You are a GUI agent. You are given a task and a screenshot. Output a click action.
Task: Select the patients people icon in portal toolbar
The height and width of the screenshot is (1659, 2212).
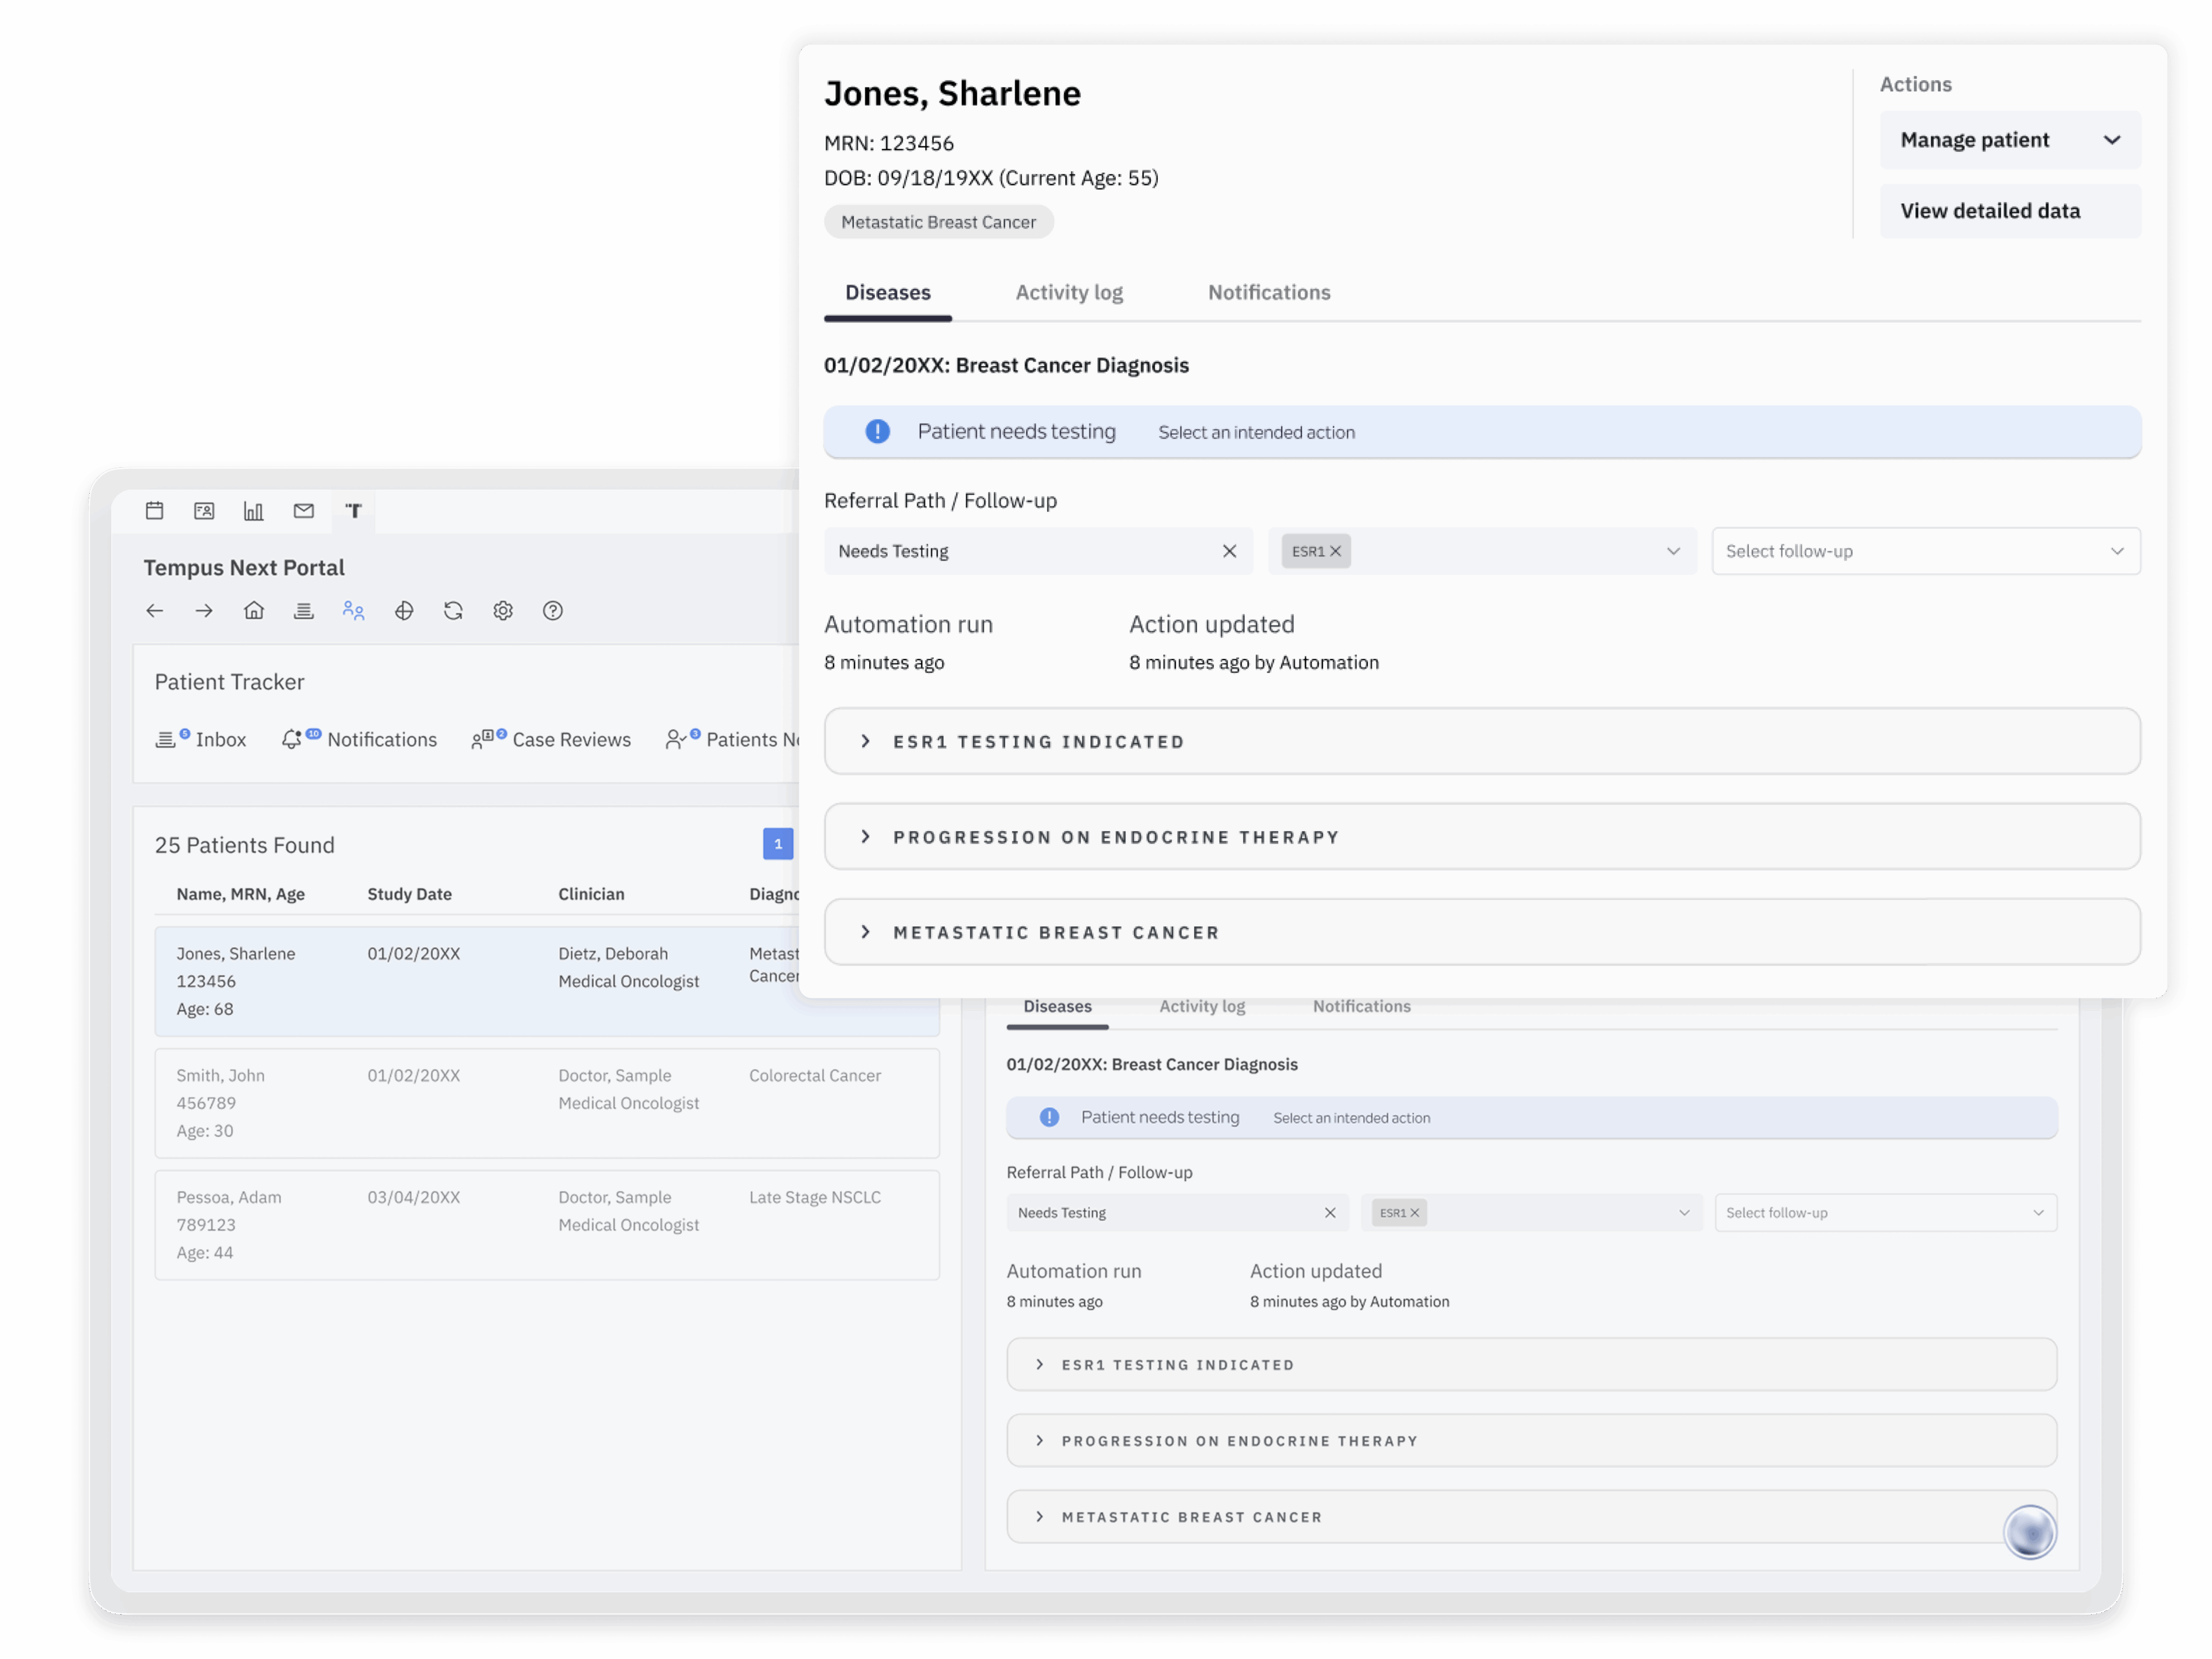[x=354, y=611]
